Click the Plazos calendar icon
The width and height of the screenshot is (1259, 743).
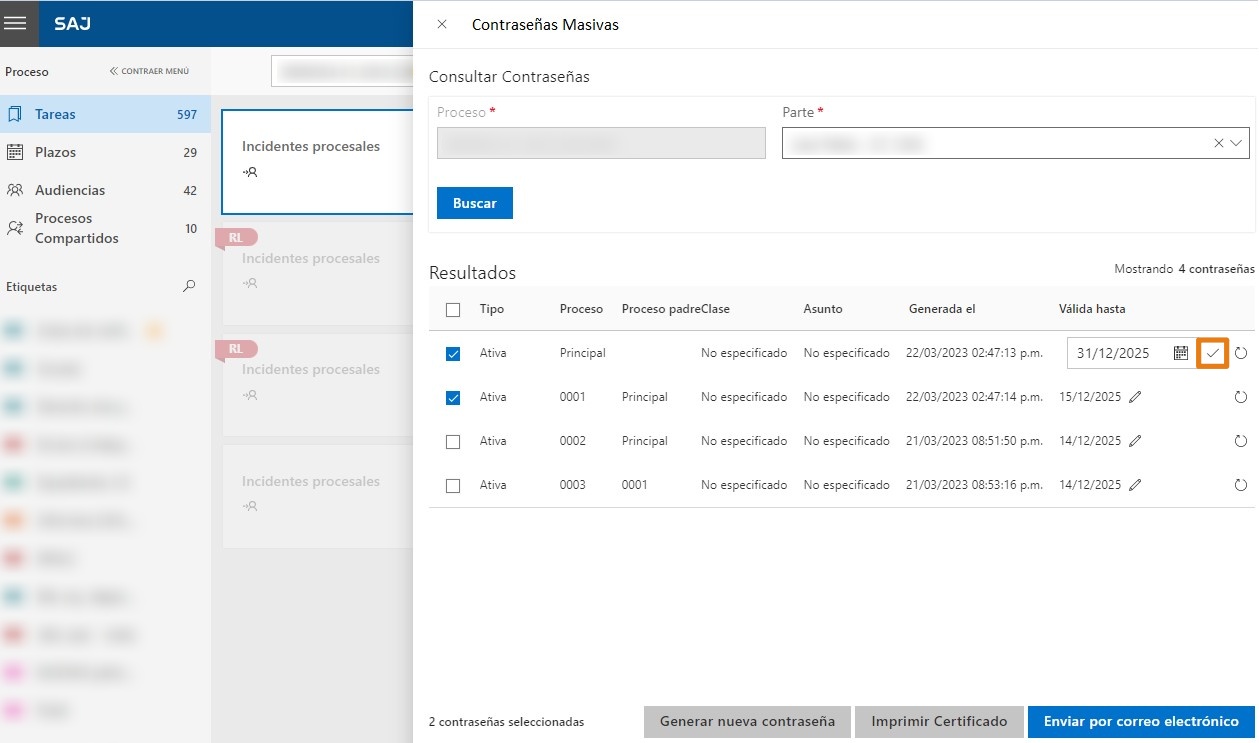[15, 152]
